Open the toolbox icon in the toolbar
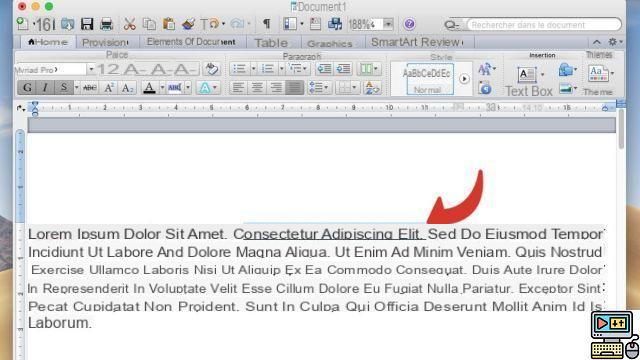 pos(315,24)
